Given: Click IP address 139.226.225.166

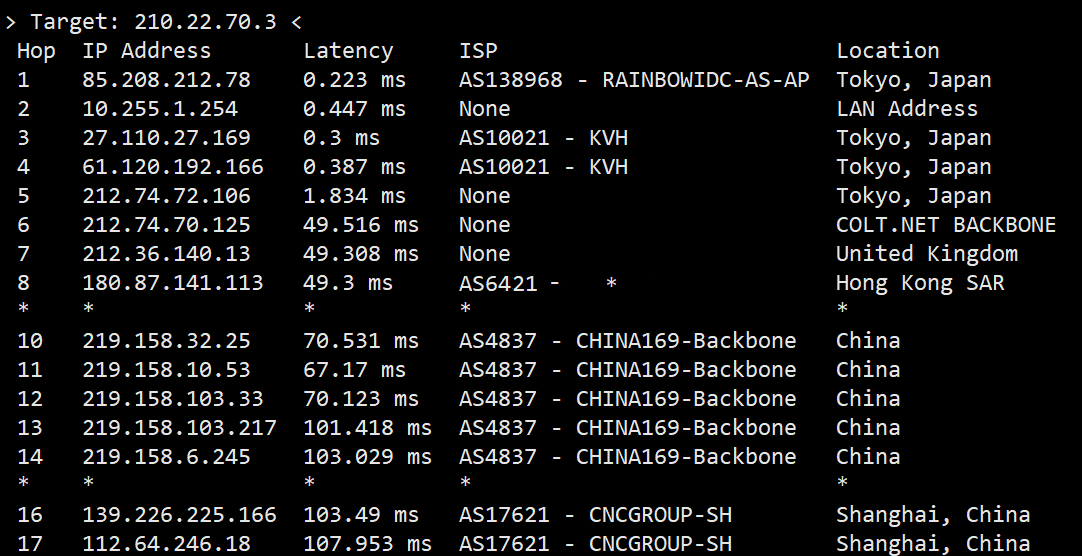Looking at the screenshot, I should (x=179, y=515).
